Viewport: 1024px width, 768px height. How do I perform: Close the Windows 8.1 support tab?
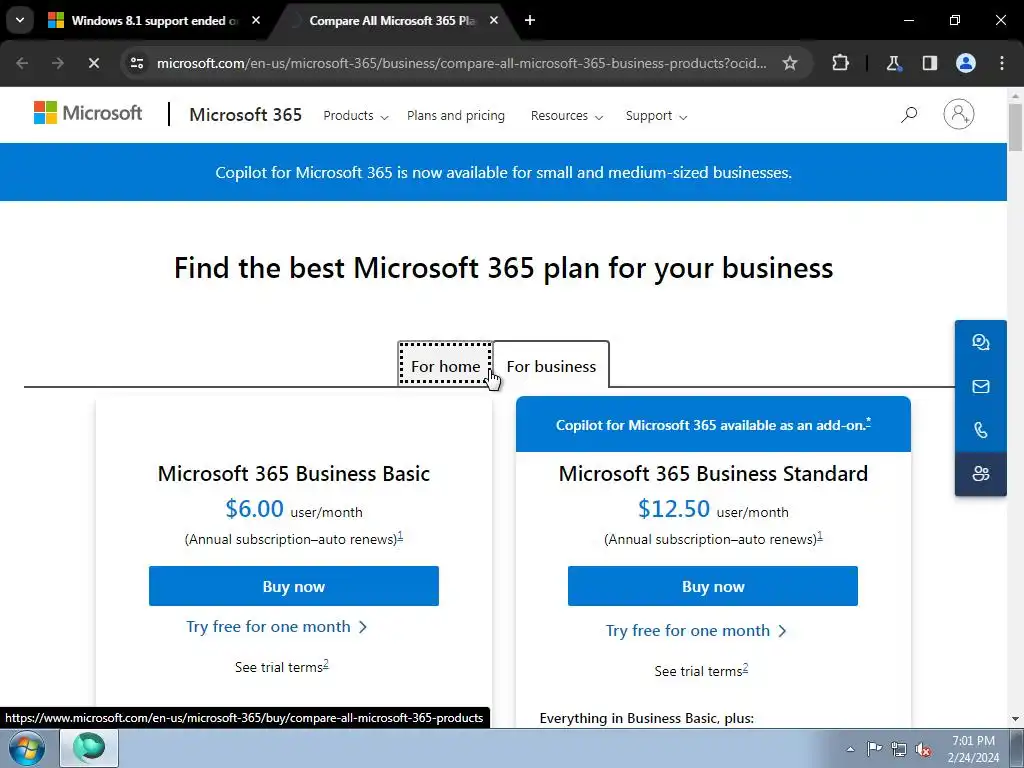tap(256, 20)
